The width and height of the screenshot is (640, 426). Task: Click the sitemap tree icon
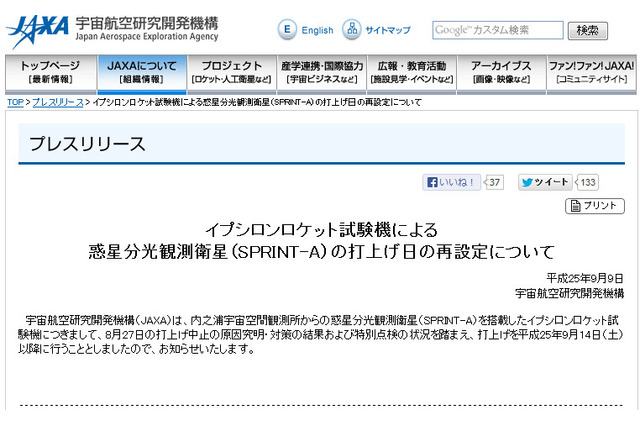pos(352,30)
